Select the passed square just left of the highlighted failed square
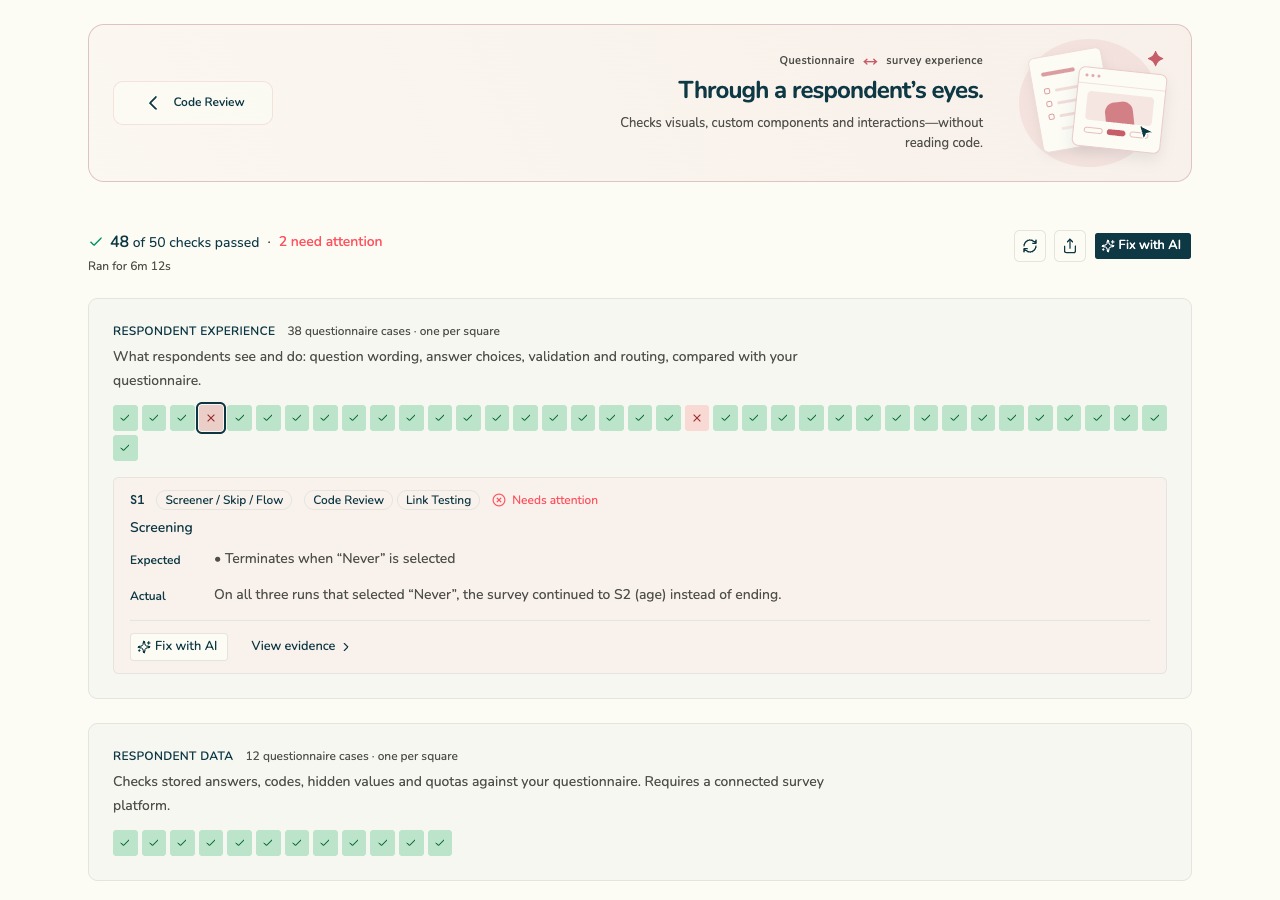The height and width of the screenshot is (900, 1280). pyautogui.click(x=182, y=418)
